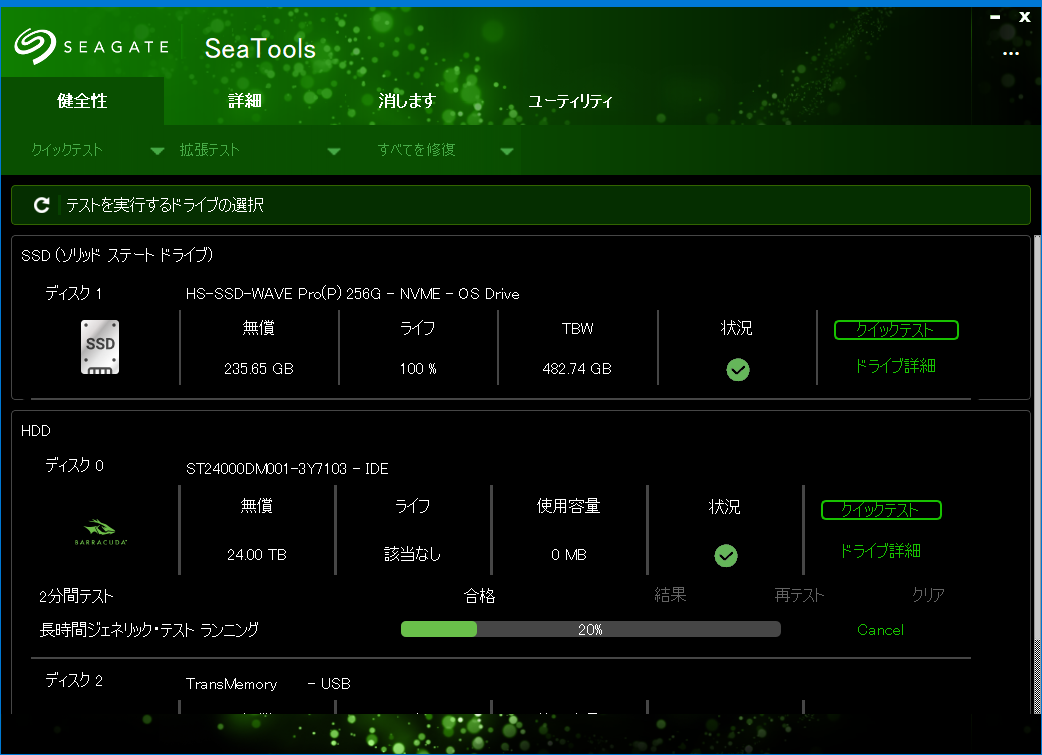
Task: Expand the クイックテスト dropdown arrow
Action: (x=157, y=151)
